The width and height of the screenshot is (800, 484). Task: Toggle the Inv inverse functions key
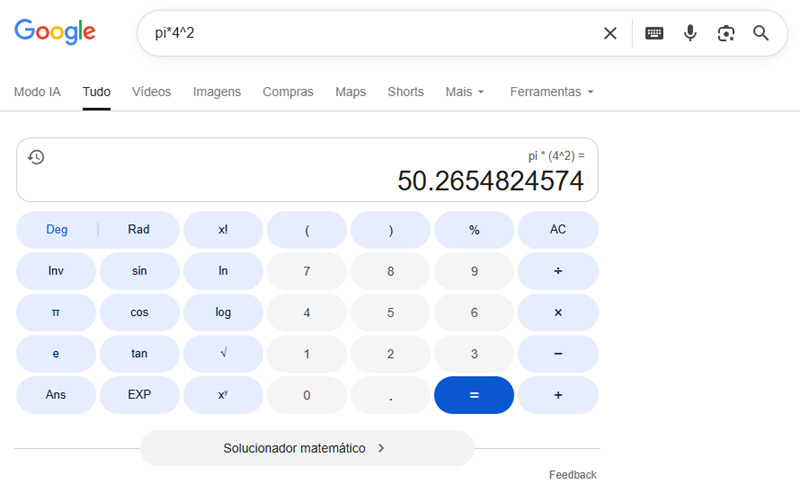coord(56,271)
